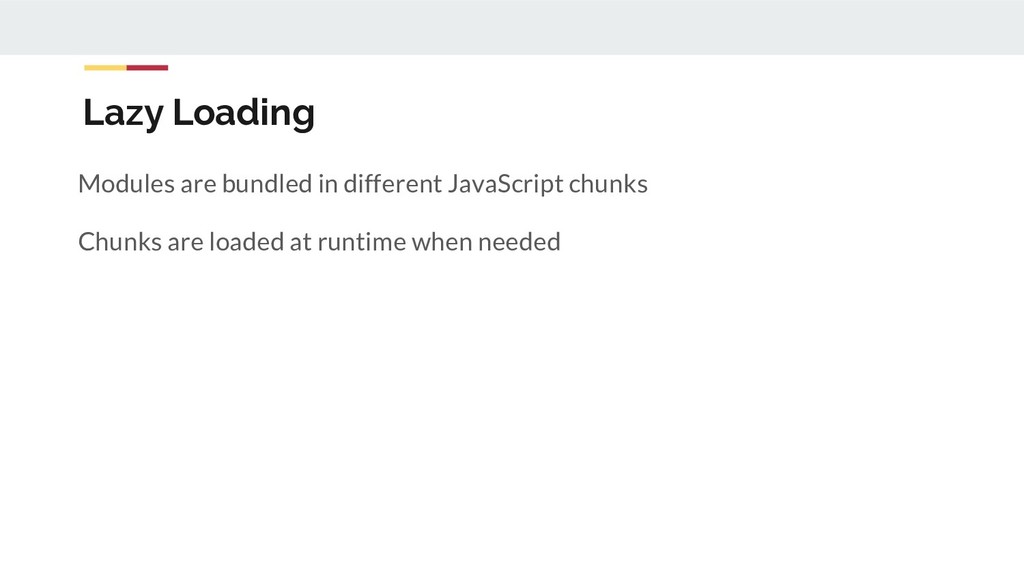Click the red accent bar above the title
Viewport: 1024px width, 576px height.
(x=147, y=68)
